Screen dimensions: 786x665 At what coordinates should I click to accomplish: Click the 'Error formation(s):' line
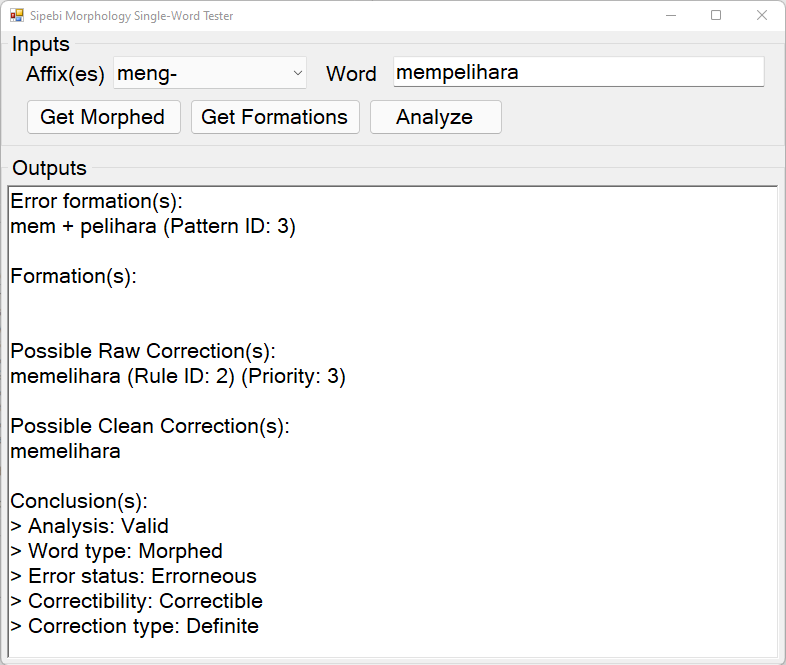tap(97, 201)
